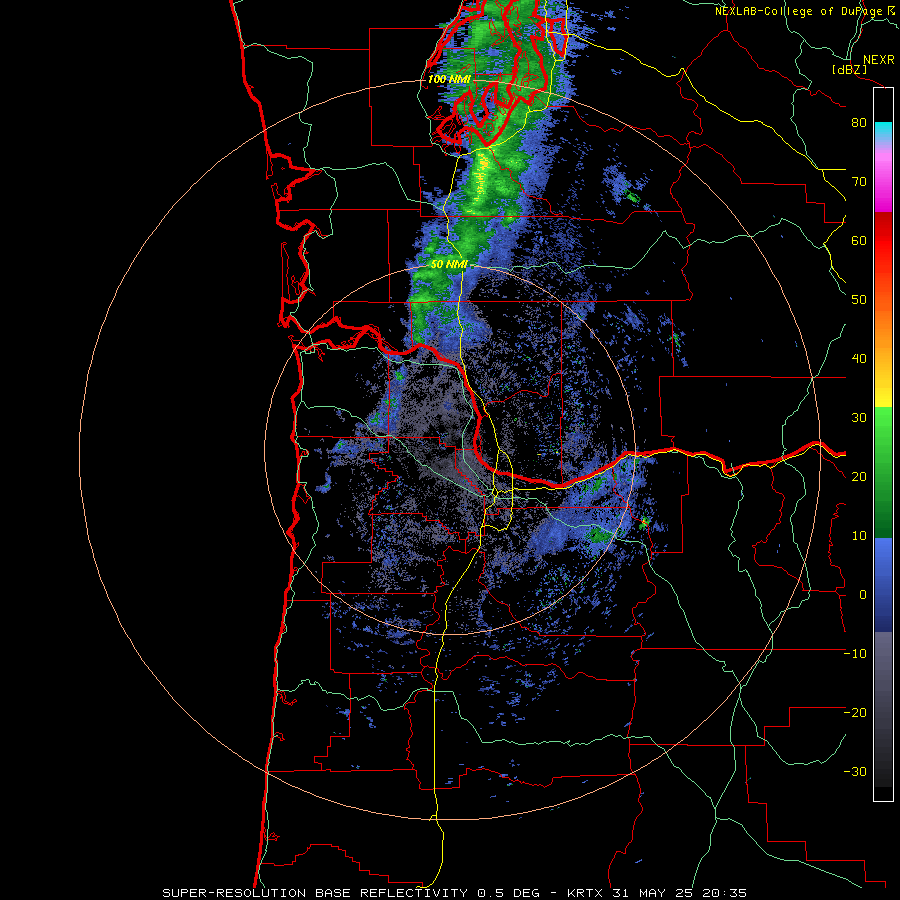Click the 80 value on the dBZ scale
This screenshot has height=900, width=900.
[859, 123]
